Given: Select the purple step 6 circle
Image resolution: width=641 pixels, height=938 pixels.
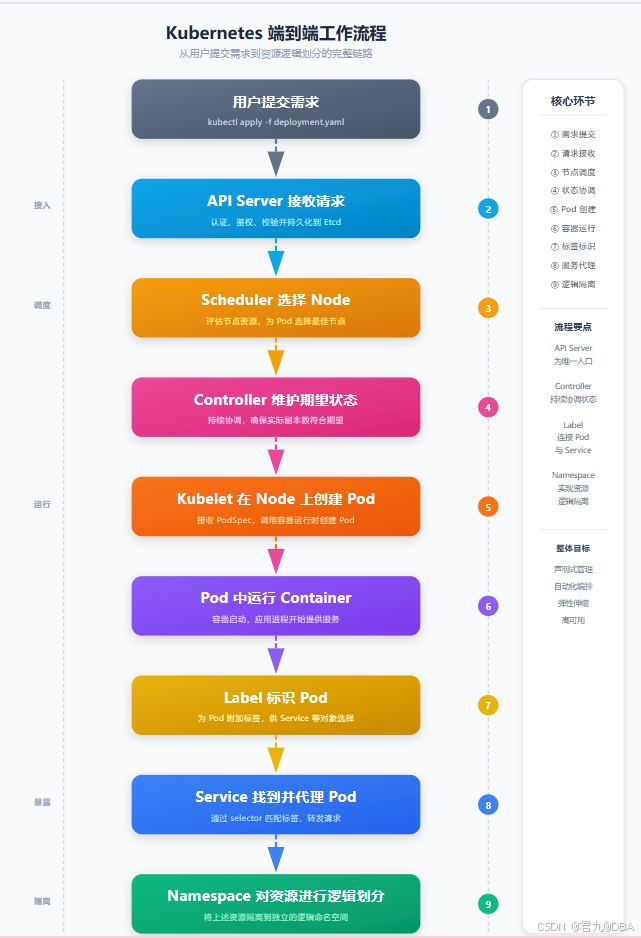Looking at the screenshot, I should tap(488, 606).
